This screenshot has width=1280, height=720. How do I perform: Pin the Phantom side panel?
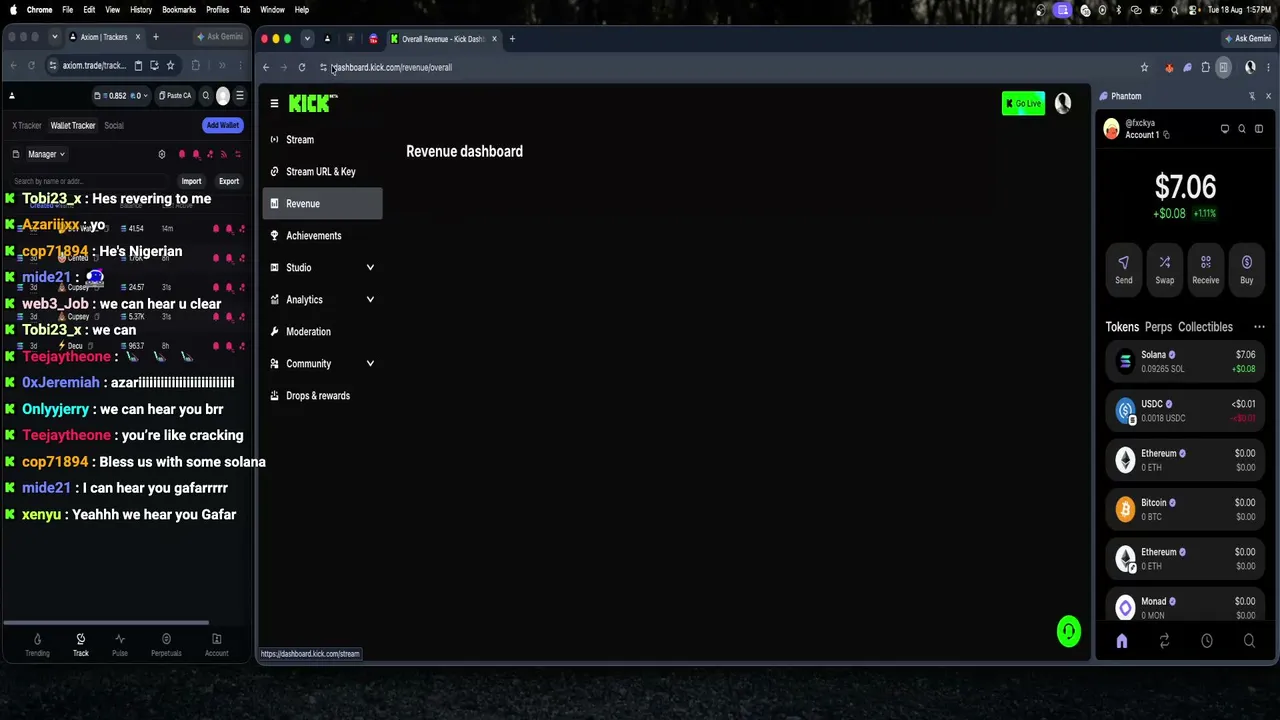pyautogui.click(x=1252, y=96)
